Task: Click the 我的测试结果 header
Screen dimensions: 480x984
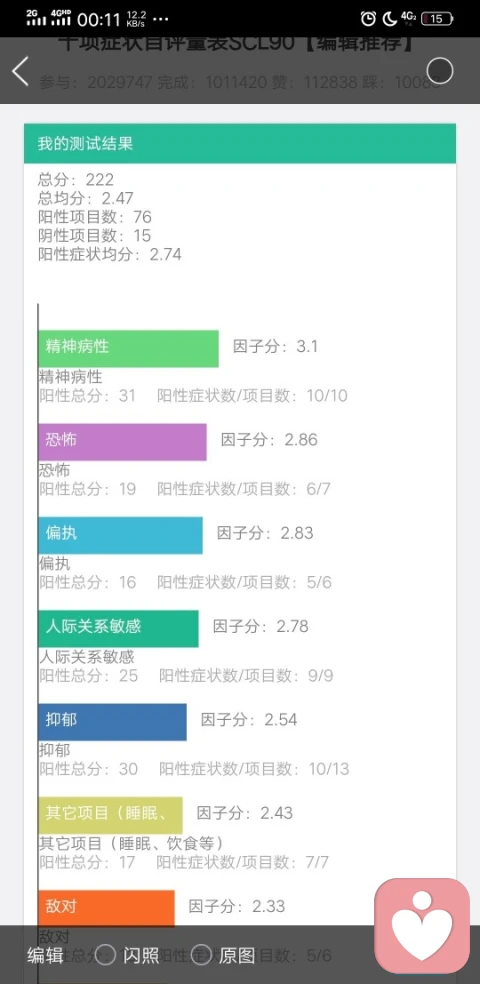Action: pos(240,143)
